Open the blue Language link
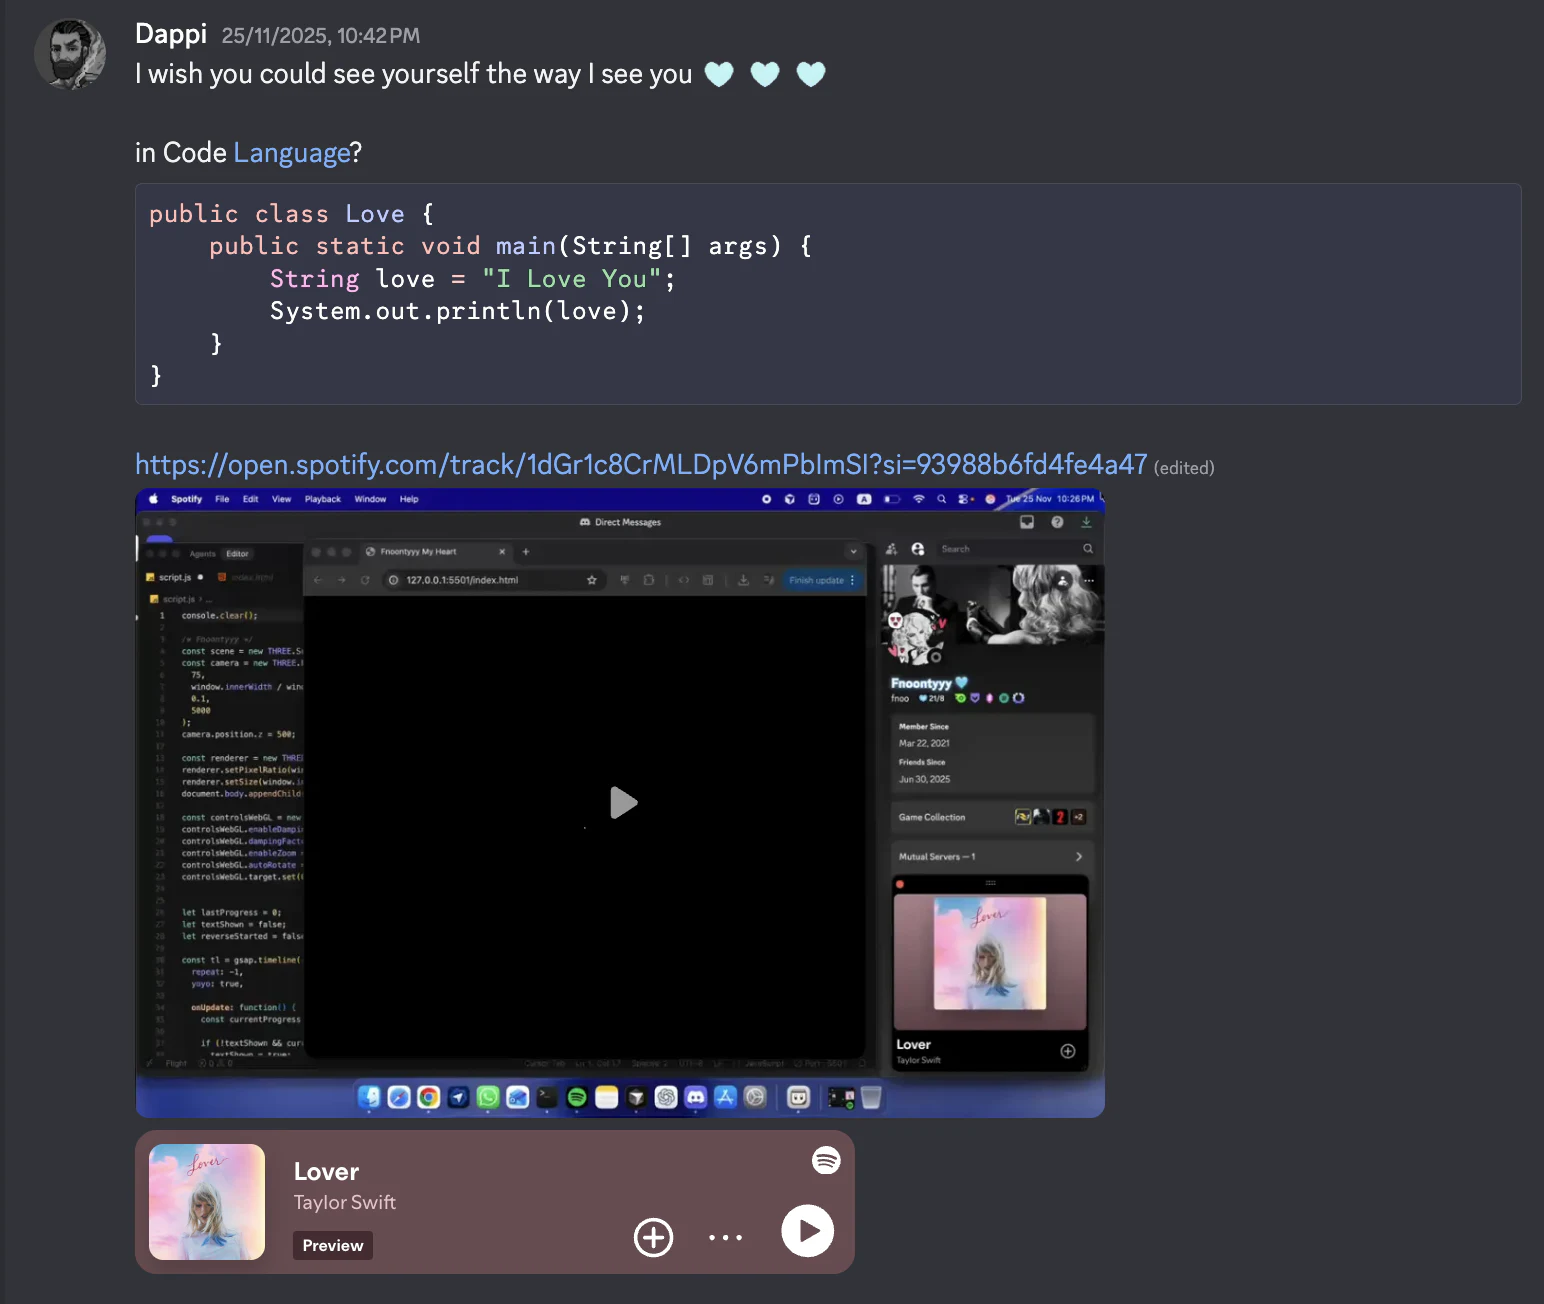1544x1304 pixels. pyautogui.click(x=292, y=153)
